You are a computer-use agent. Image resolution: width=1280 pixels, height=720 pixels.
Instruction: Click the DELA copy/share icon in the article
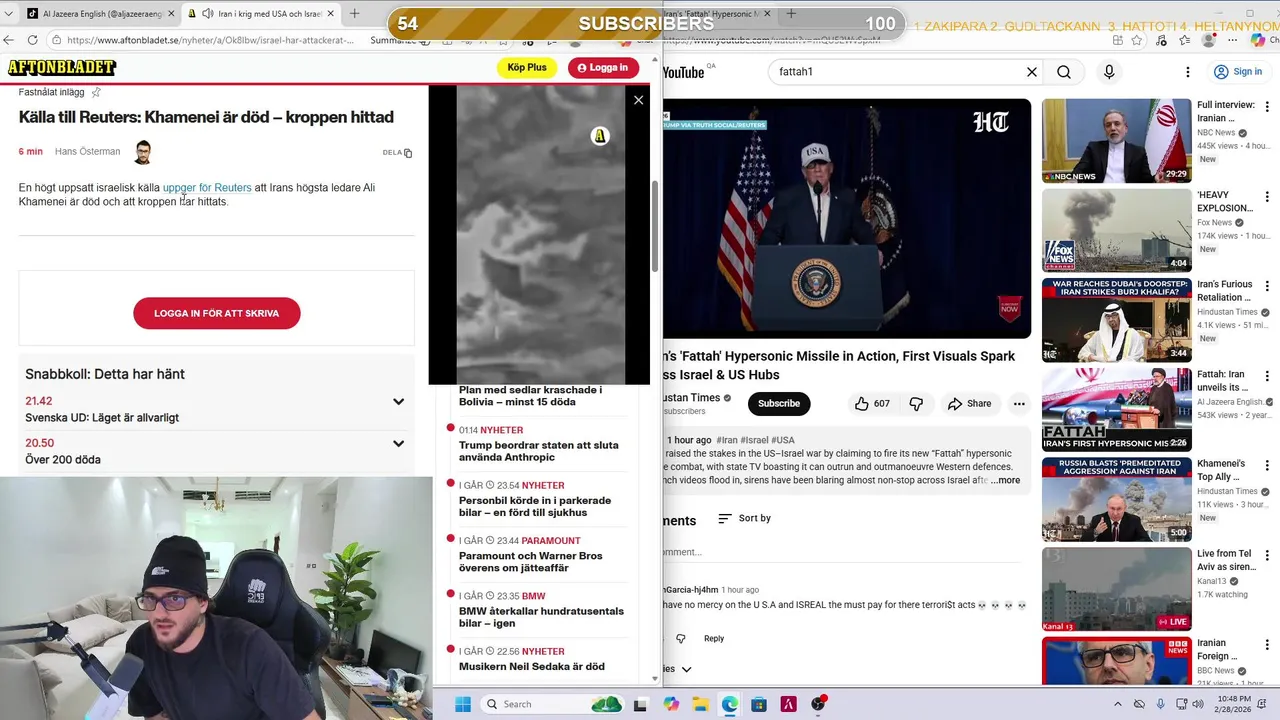(408, 153)
